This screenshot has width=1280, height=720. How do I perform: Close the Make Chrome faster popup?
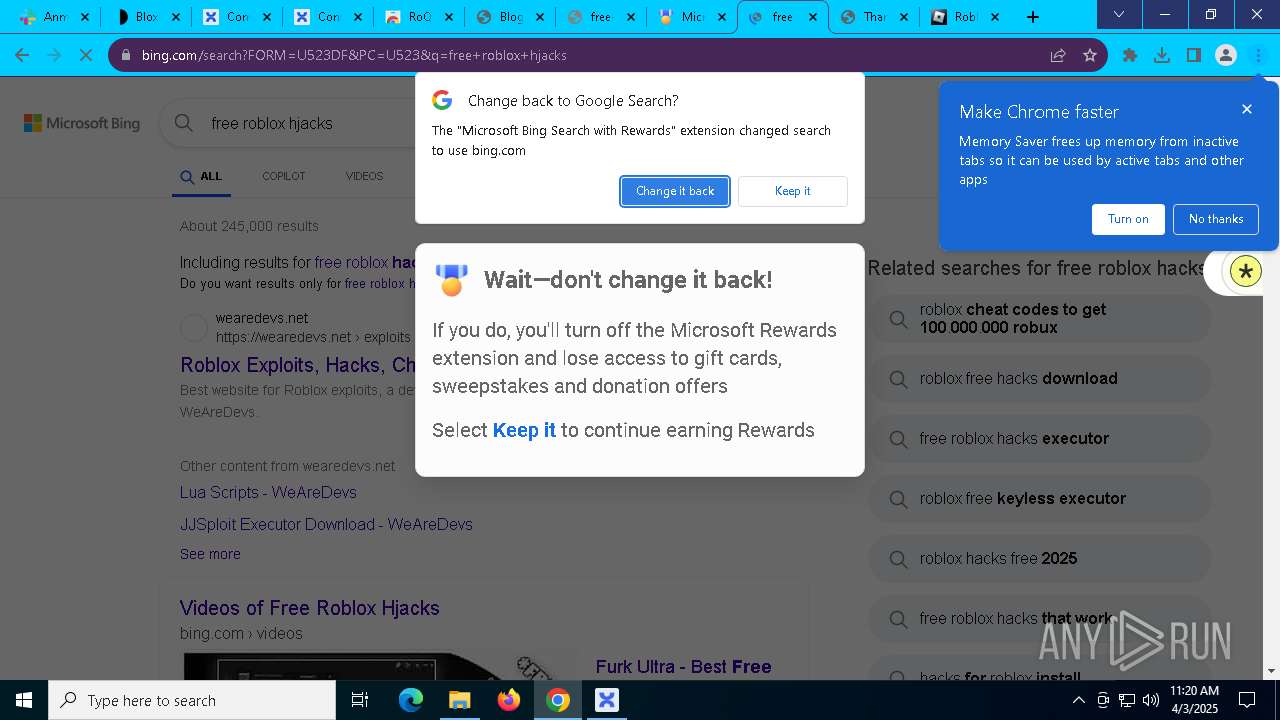[1247, 109]
